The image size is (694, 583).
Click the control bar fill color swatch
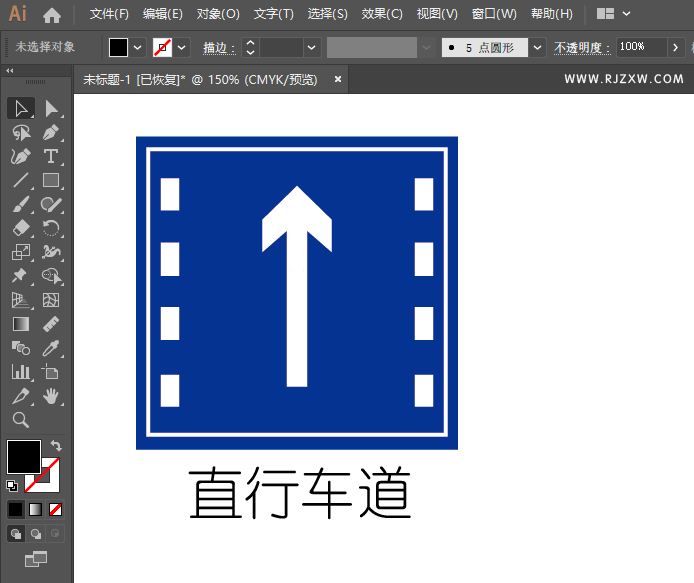(x=118, y=47)
